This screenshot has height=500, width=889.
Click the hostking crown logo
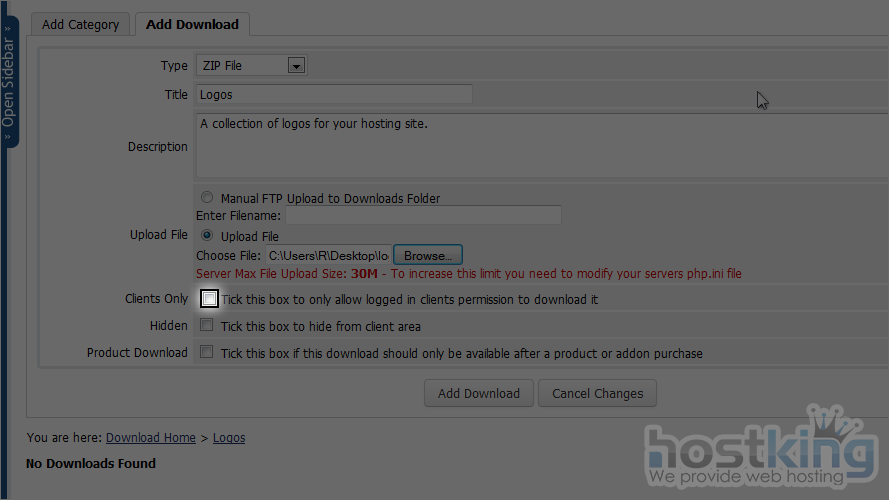[x=759, y=445]
